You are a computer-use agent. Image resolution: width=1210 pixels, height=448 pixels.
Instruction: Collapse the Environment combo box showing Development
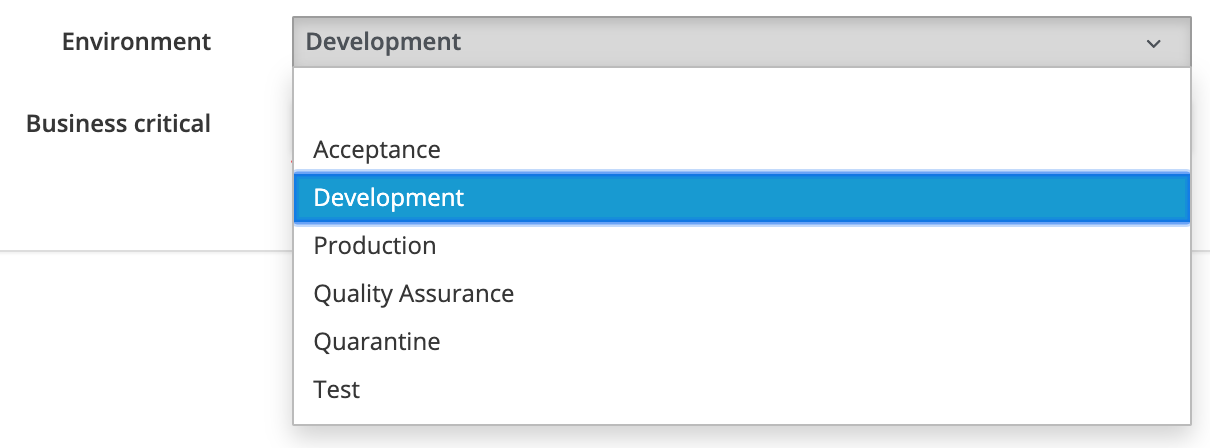[742, 42]
